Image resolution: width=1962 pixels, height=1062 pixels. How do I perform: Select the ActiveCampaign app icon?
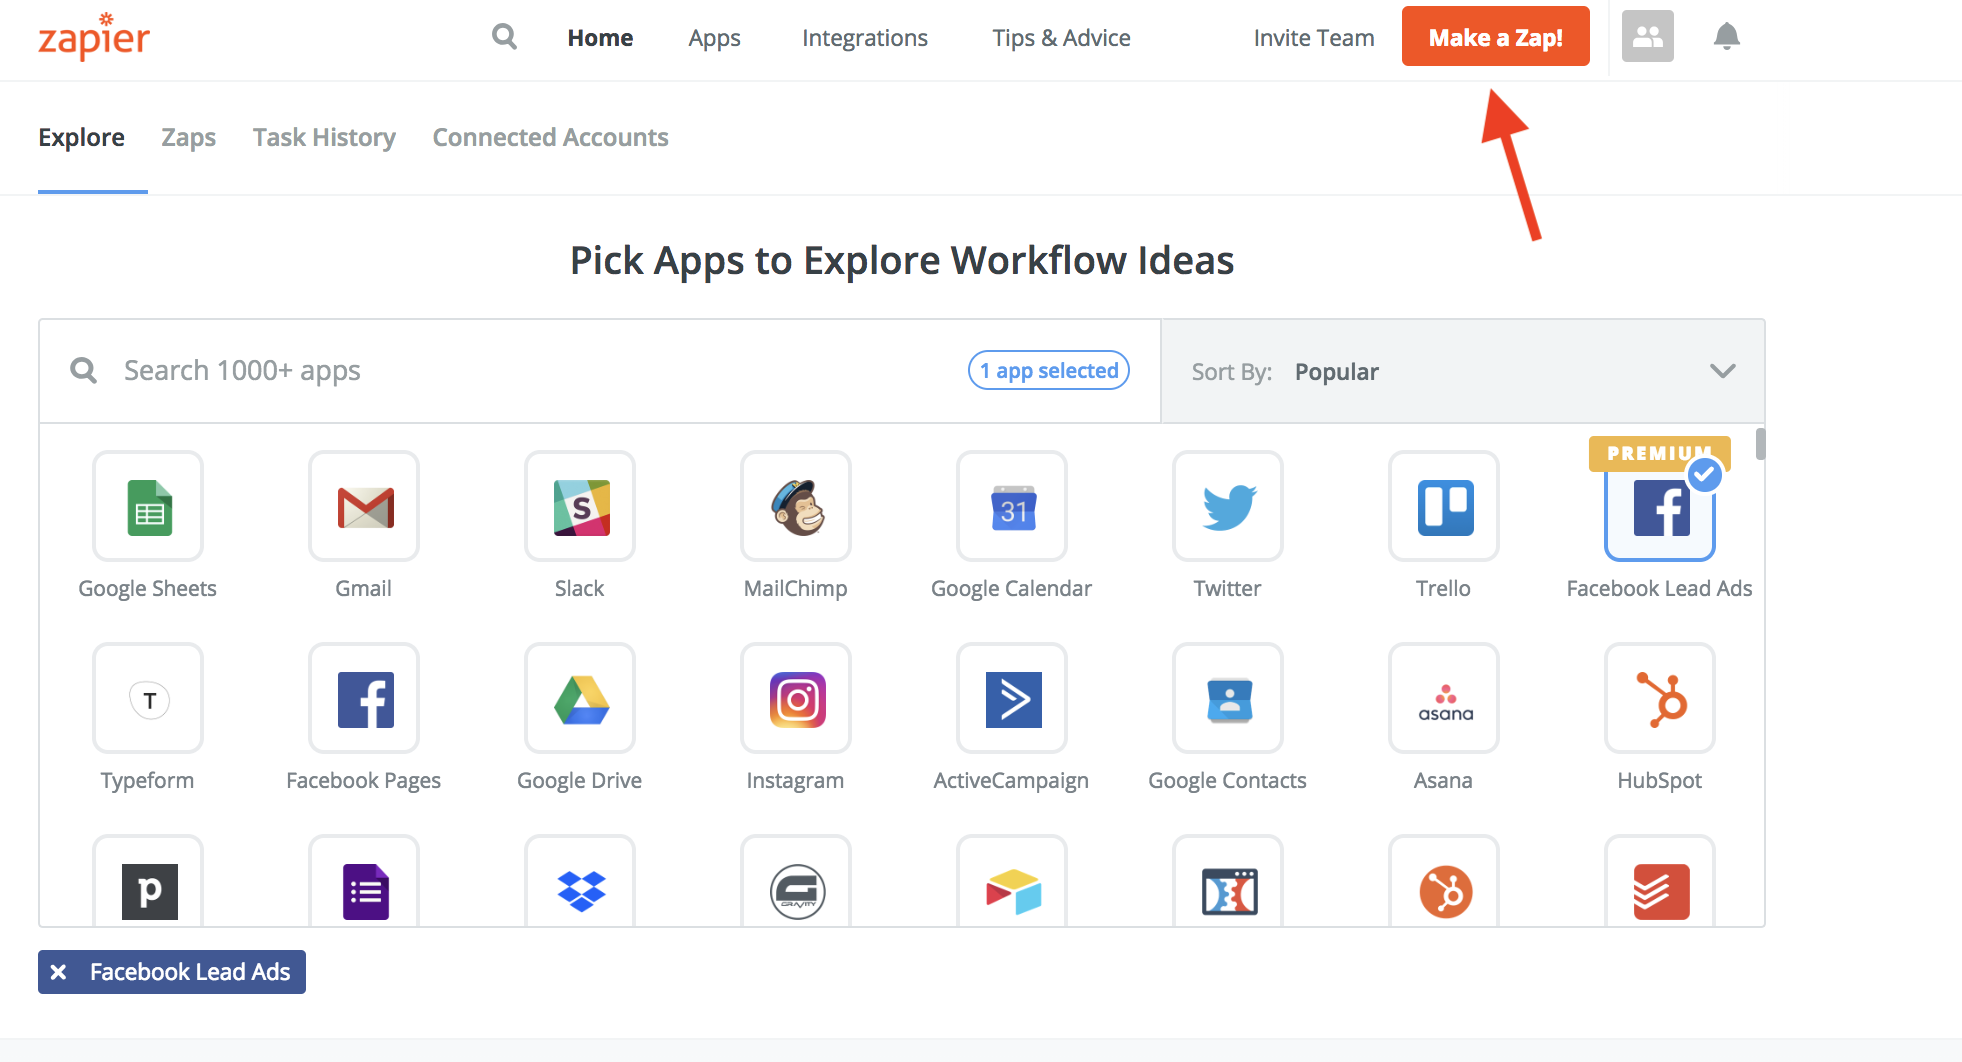pyautogui.click(x=1012, y=698)
